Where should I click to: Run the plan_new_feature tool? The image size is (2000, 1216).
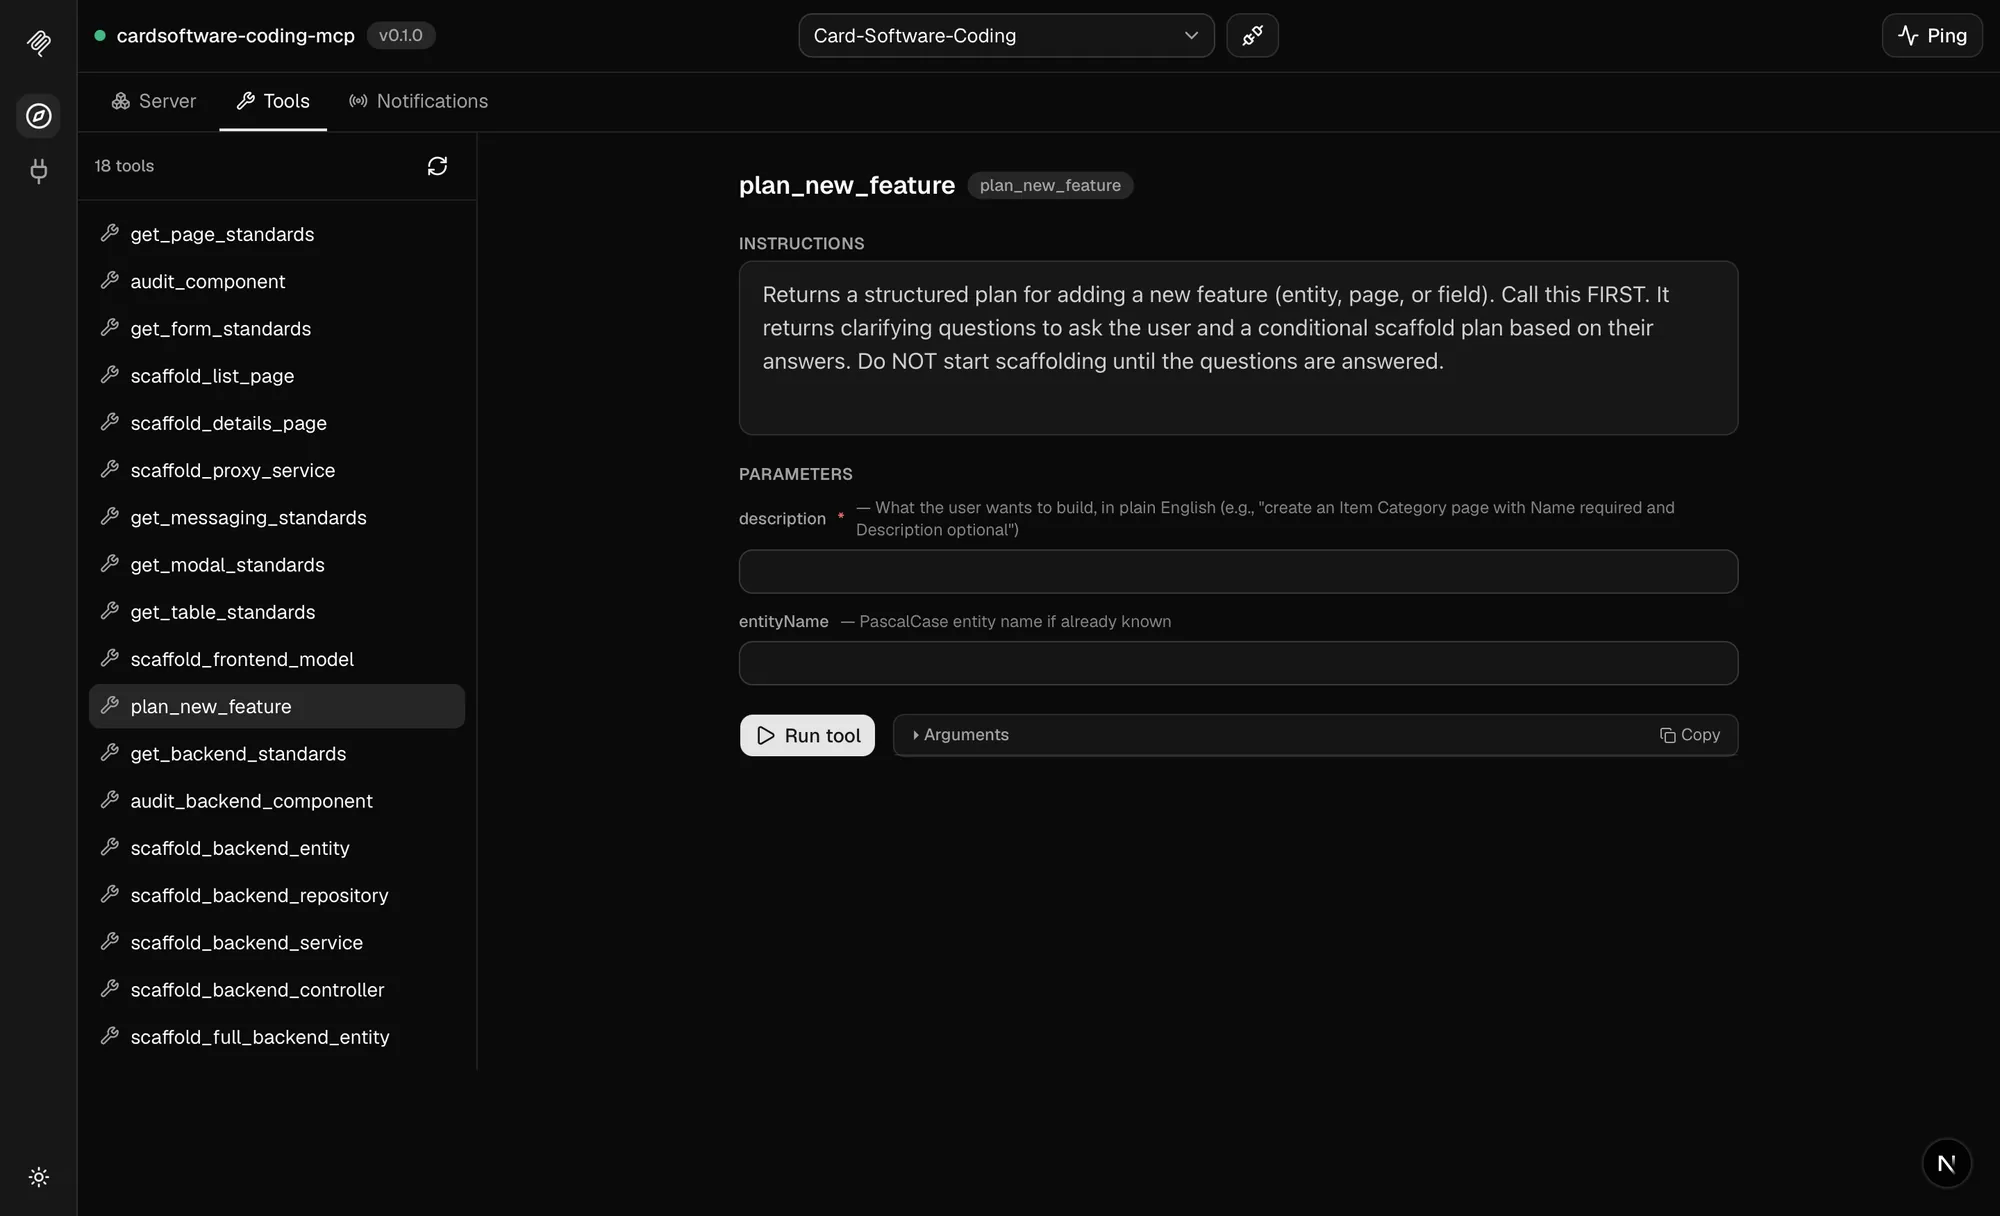[807, 735]
